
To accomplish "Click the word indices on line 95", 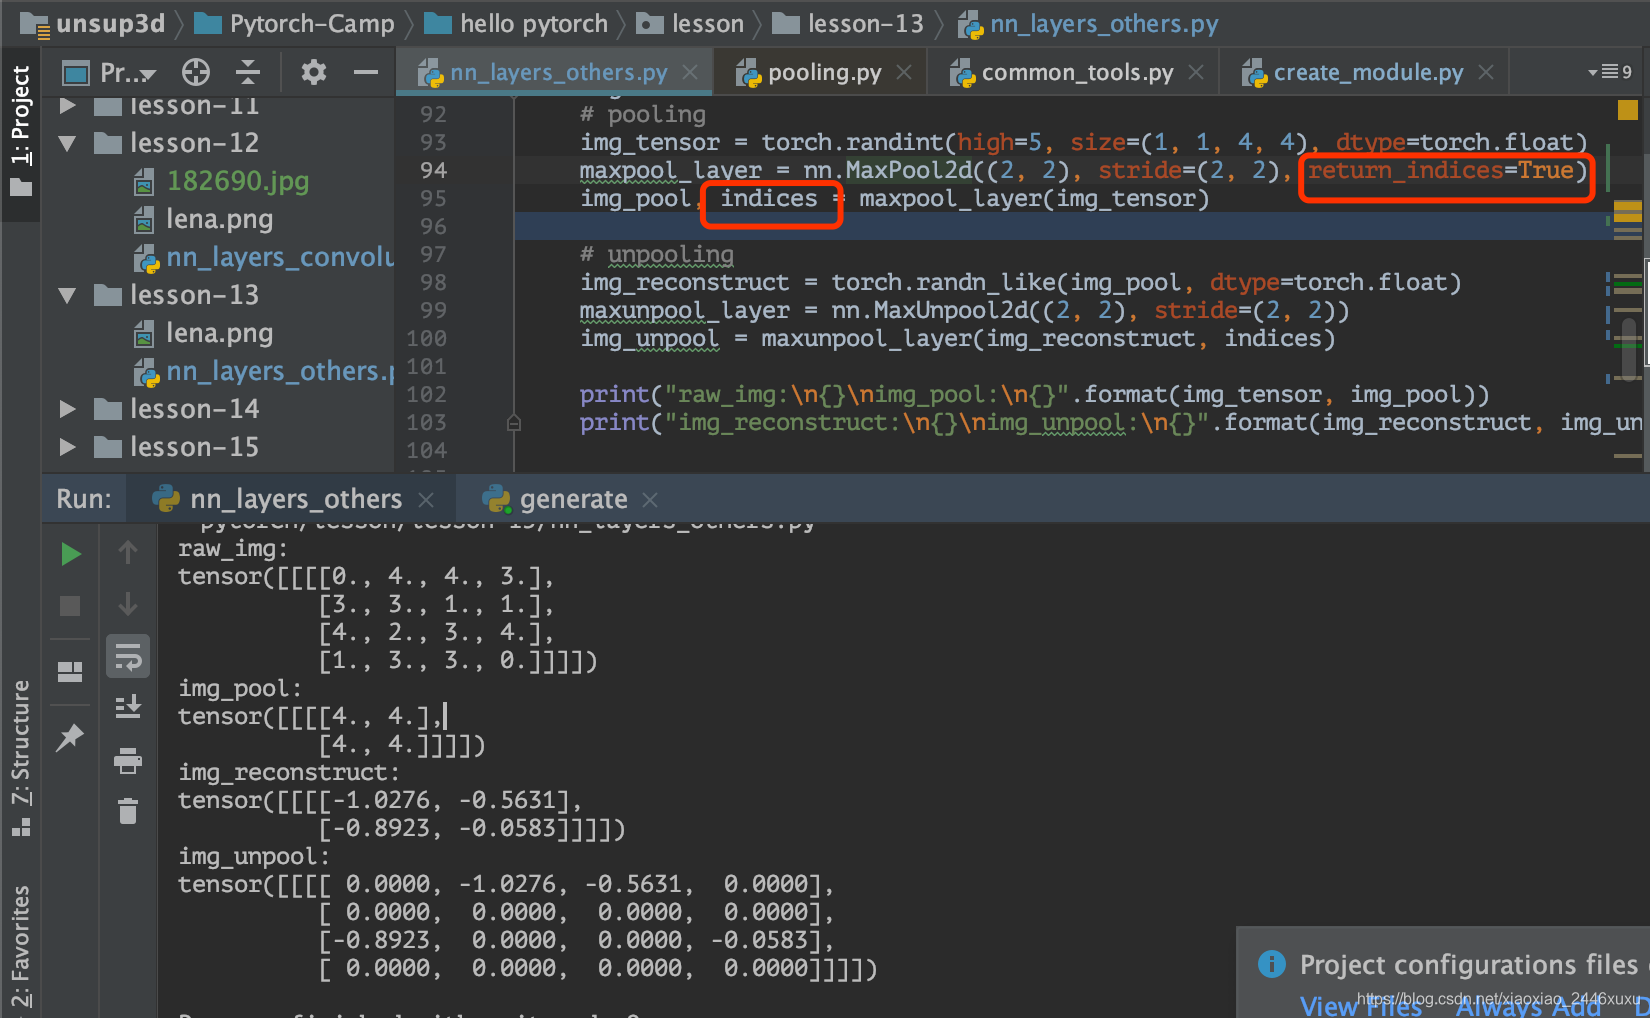I will (x=769, y=198).
